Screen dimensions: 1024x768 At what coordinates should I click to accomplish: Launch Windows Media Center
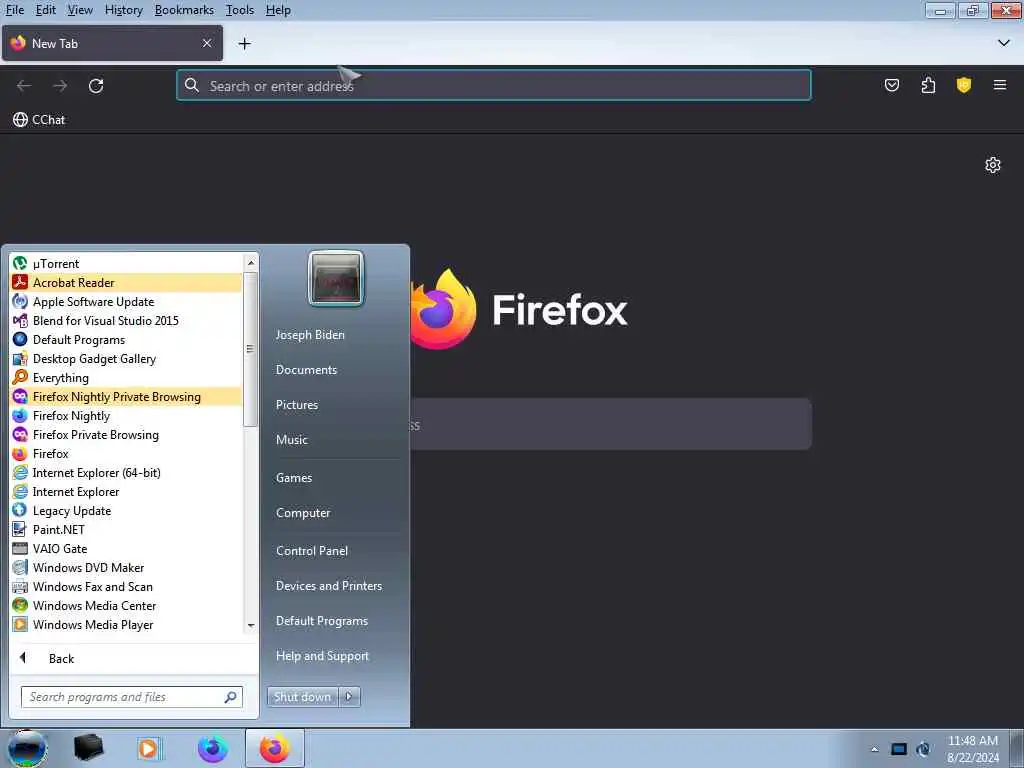click(x=126, y=605)
